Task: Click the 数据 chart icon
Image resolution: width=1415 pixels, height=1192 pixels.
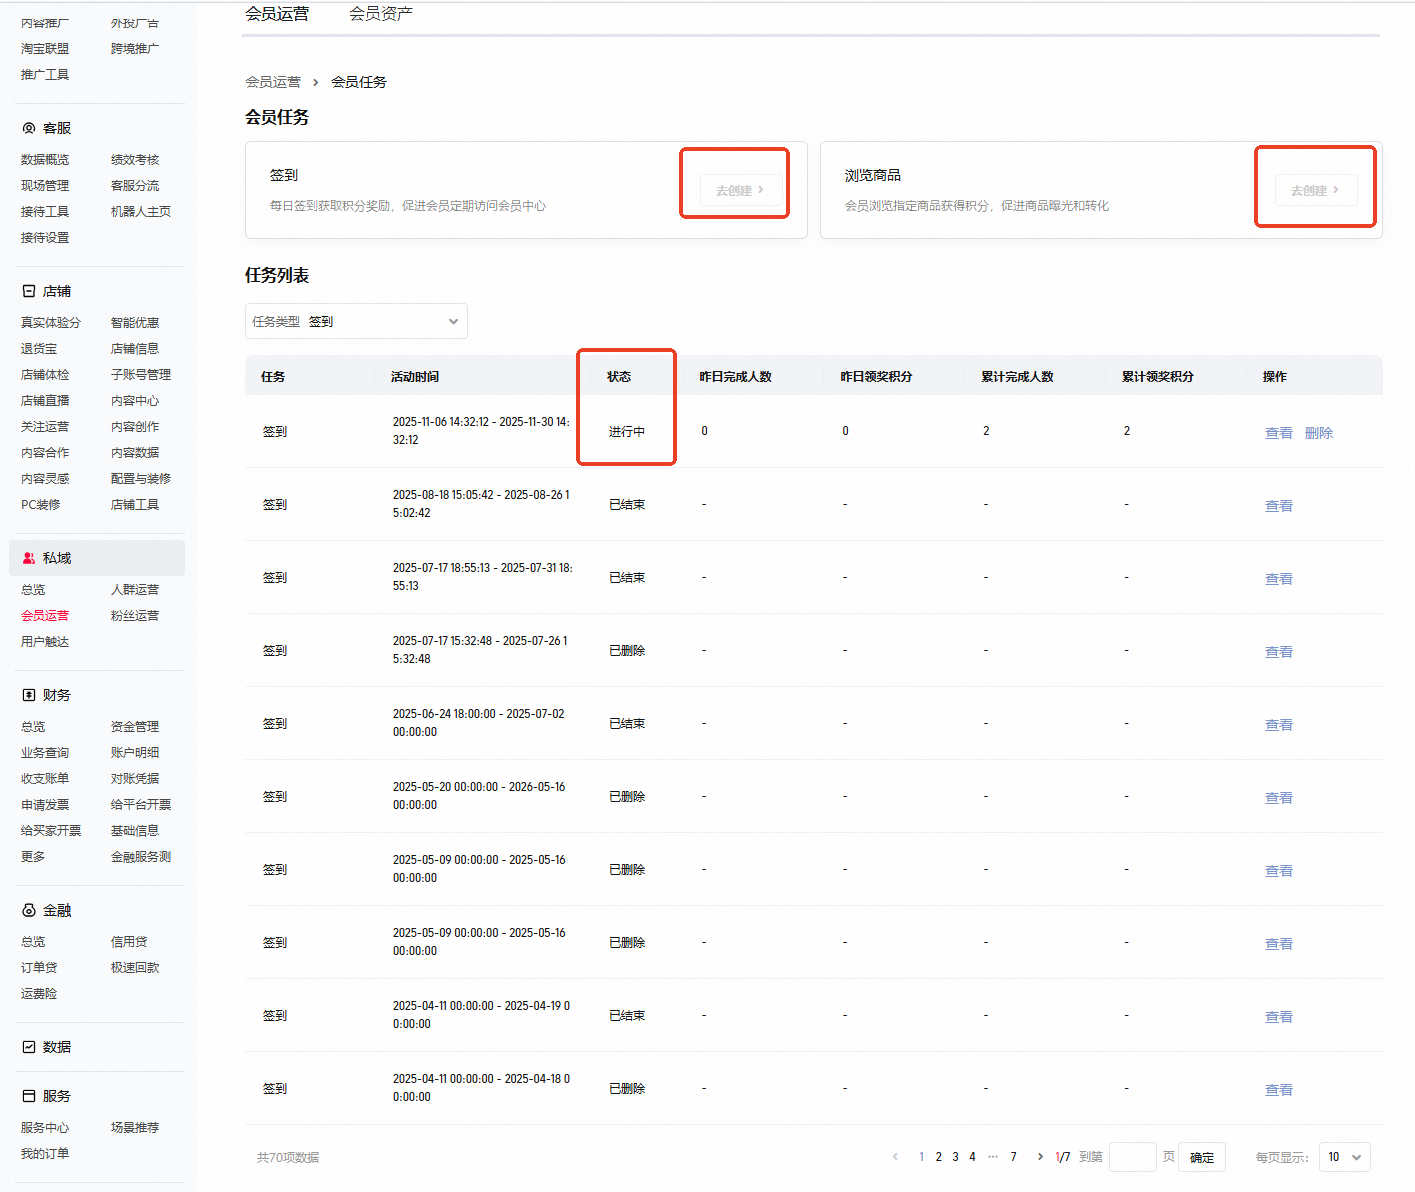Action: click(29, 1047)
